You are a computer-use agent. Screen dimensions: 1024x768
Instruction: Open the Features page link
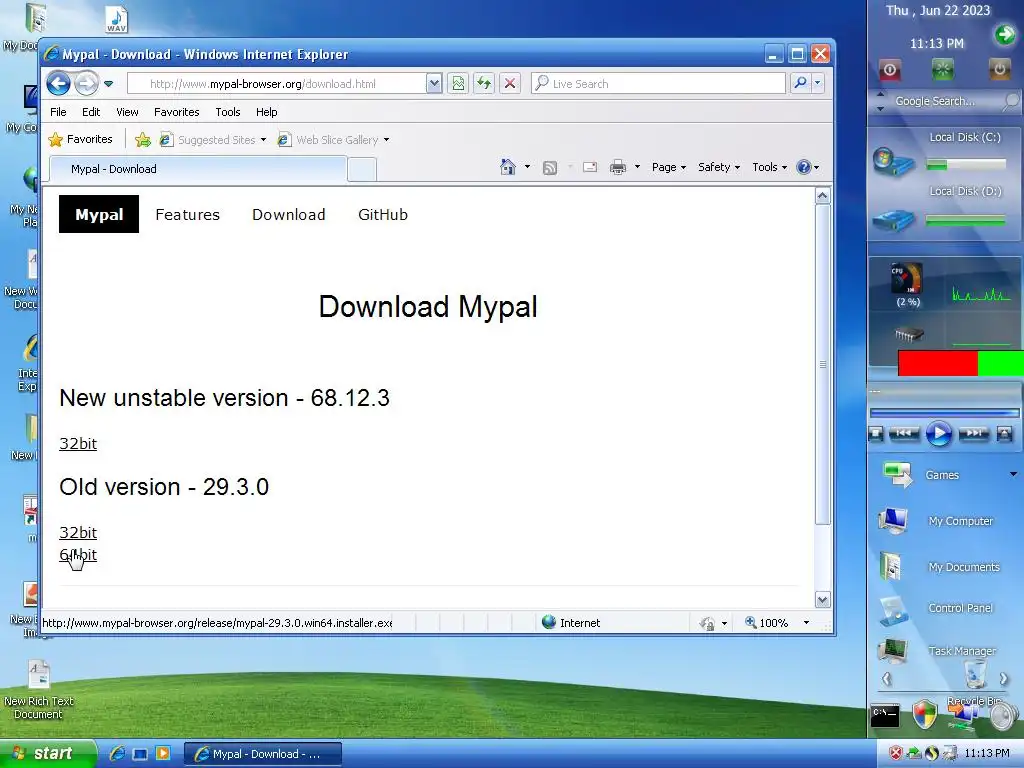(187, 214)
